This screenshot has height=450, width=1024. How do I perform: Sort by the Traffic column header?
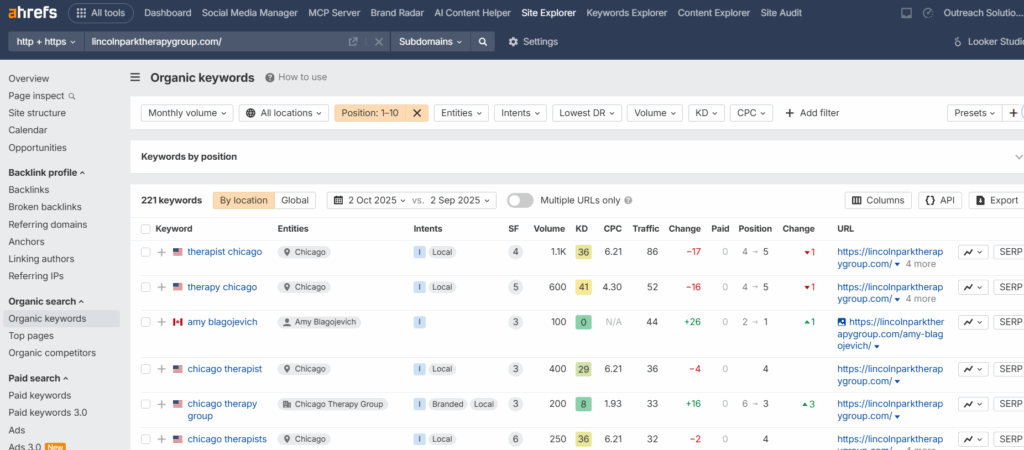click(x=645, y=229)
